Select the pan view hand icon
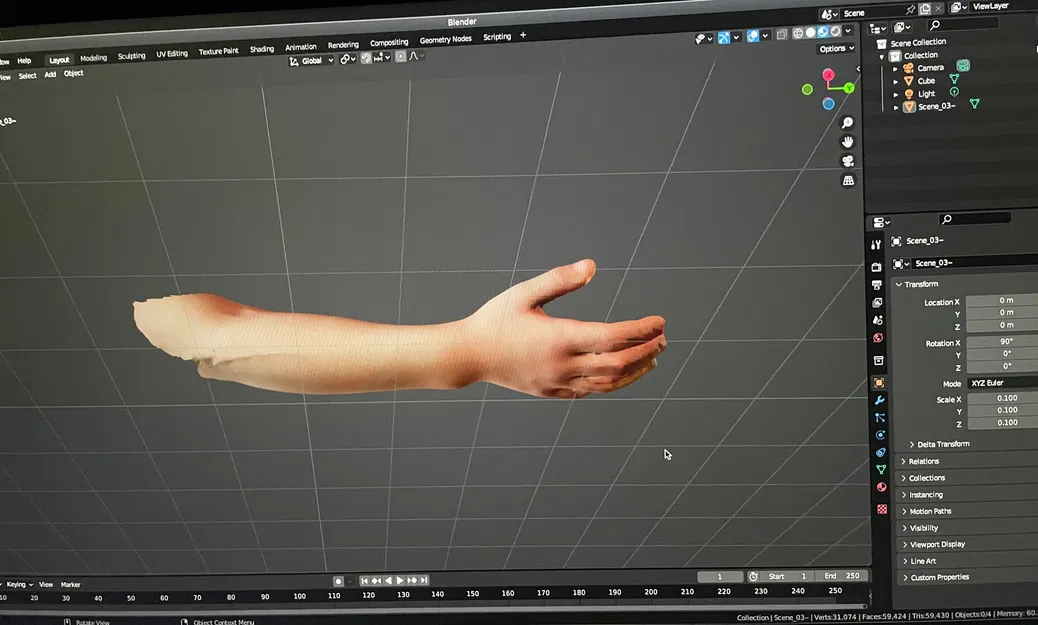 click(x=847, y=142)
